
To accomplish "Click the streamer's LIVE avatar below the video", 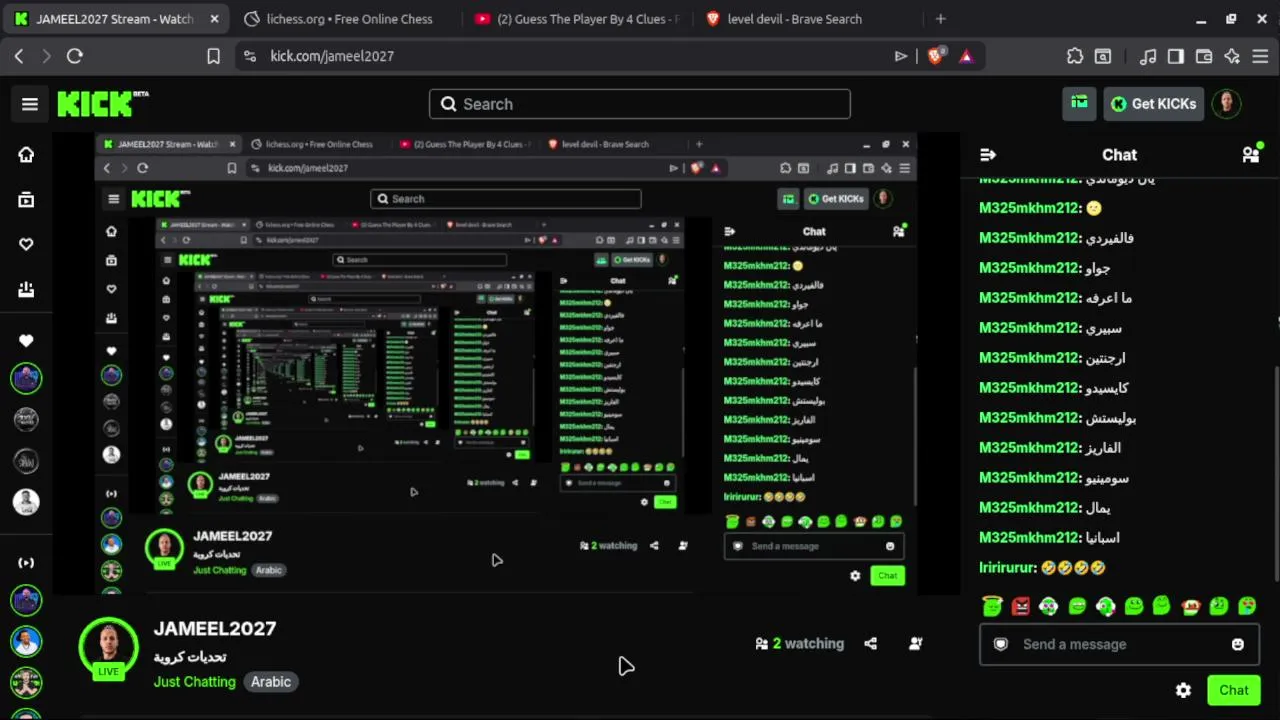I will 109,647.
